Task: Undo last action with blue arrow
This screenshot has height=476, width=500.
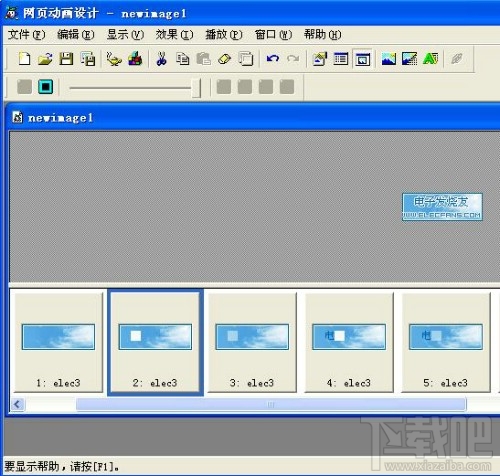Action: pos(273,59)
